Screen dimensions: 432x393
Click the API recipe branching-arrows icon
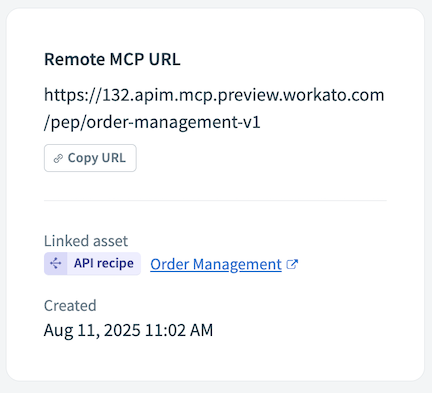(55, 264)
